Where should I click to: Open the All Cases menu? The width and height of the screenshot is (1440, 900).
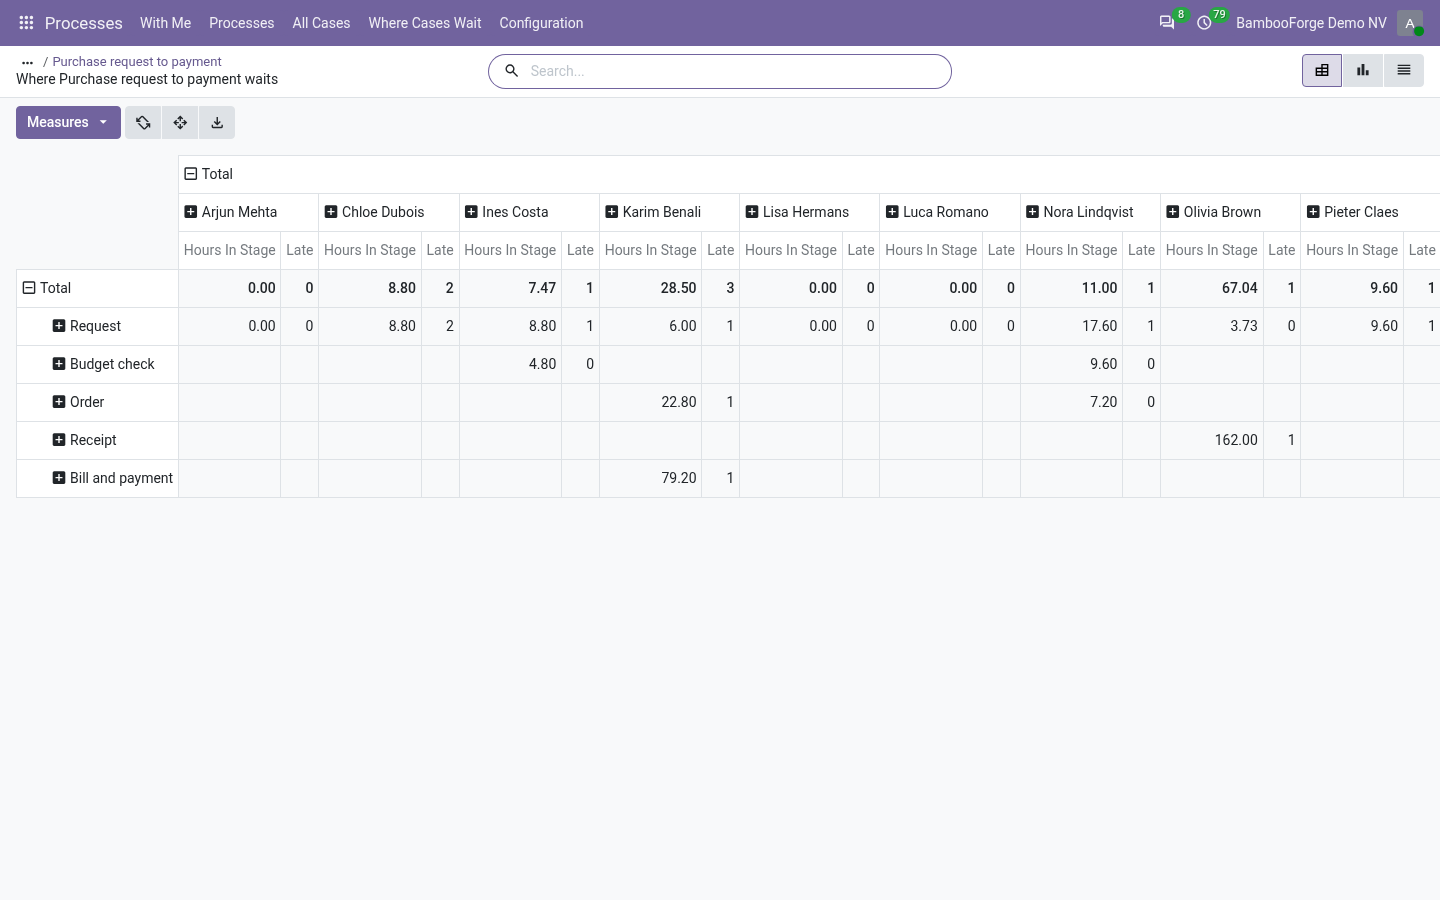click(321, 23)
